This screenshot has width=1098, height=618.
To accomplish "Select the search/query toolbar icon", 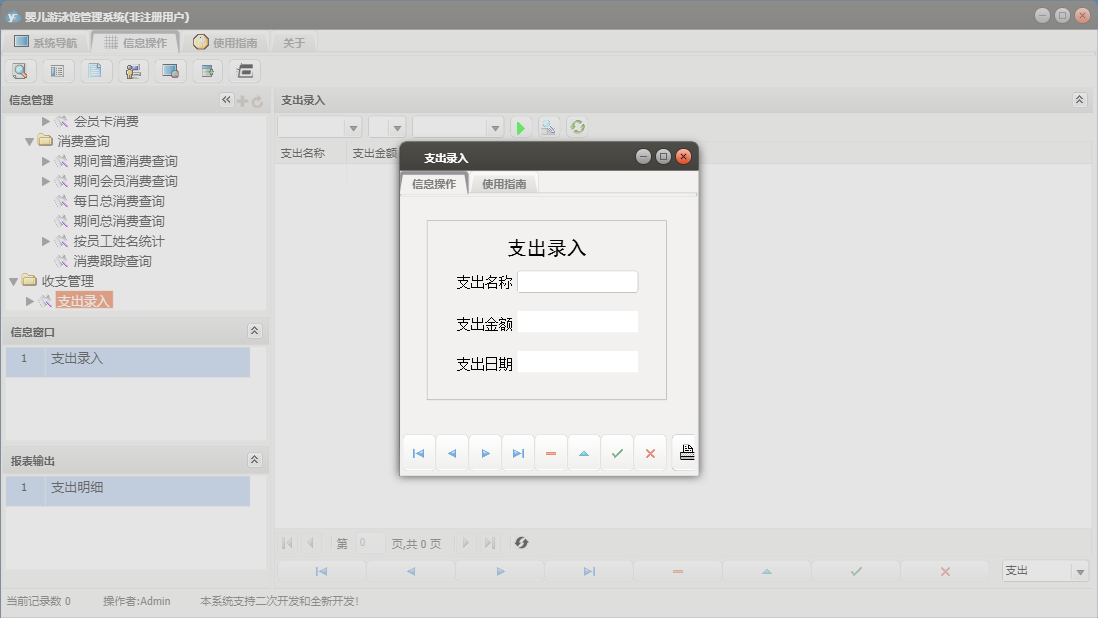I will 20,70.
